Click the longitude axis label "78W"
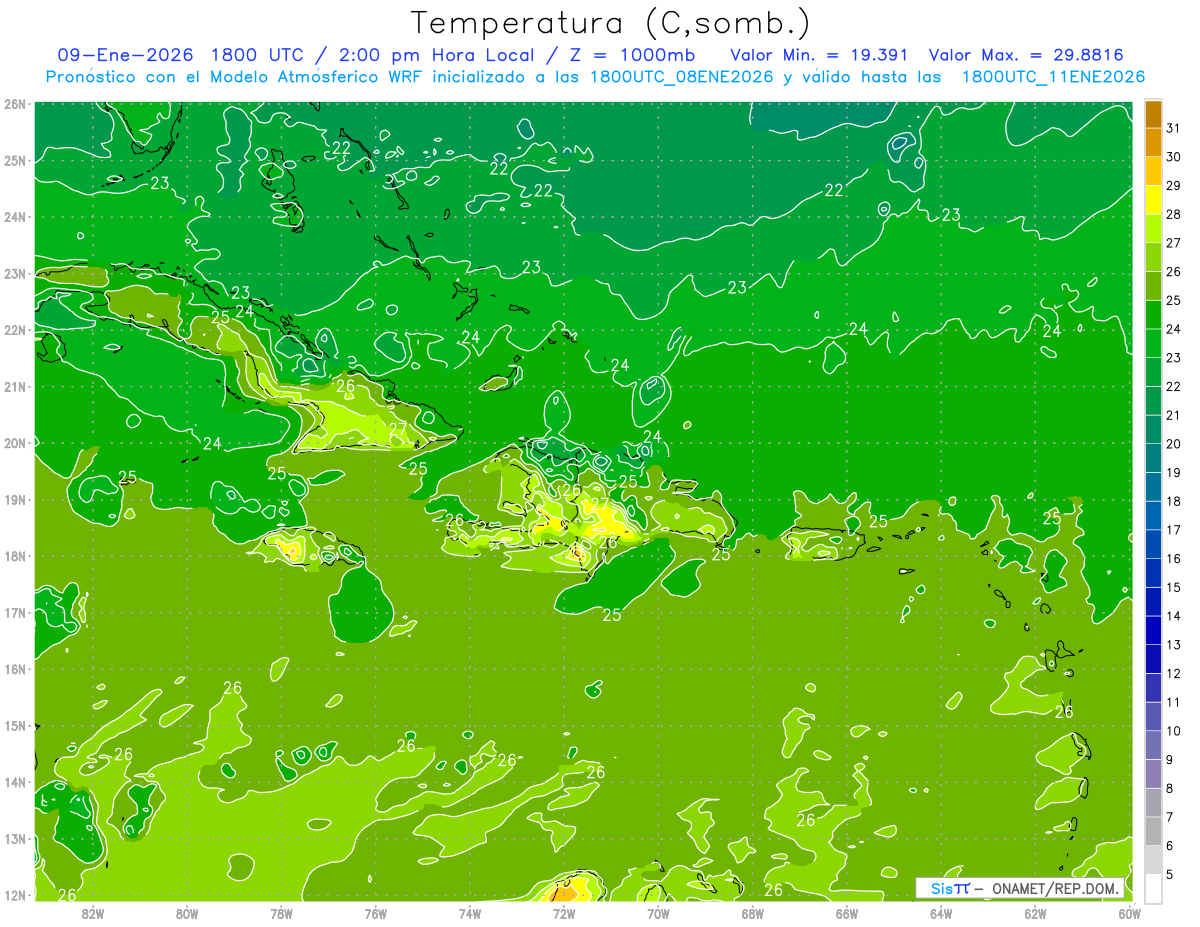Image resolution: width=1200 pixels, height=927 pixels. coord(281,913)
